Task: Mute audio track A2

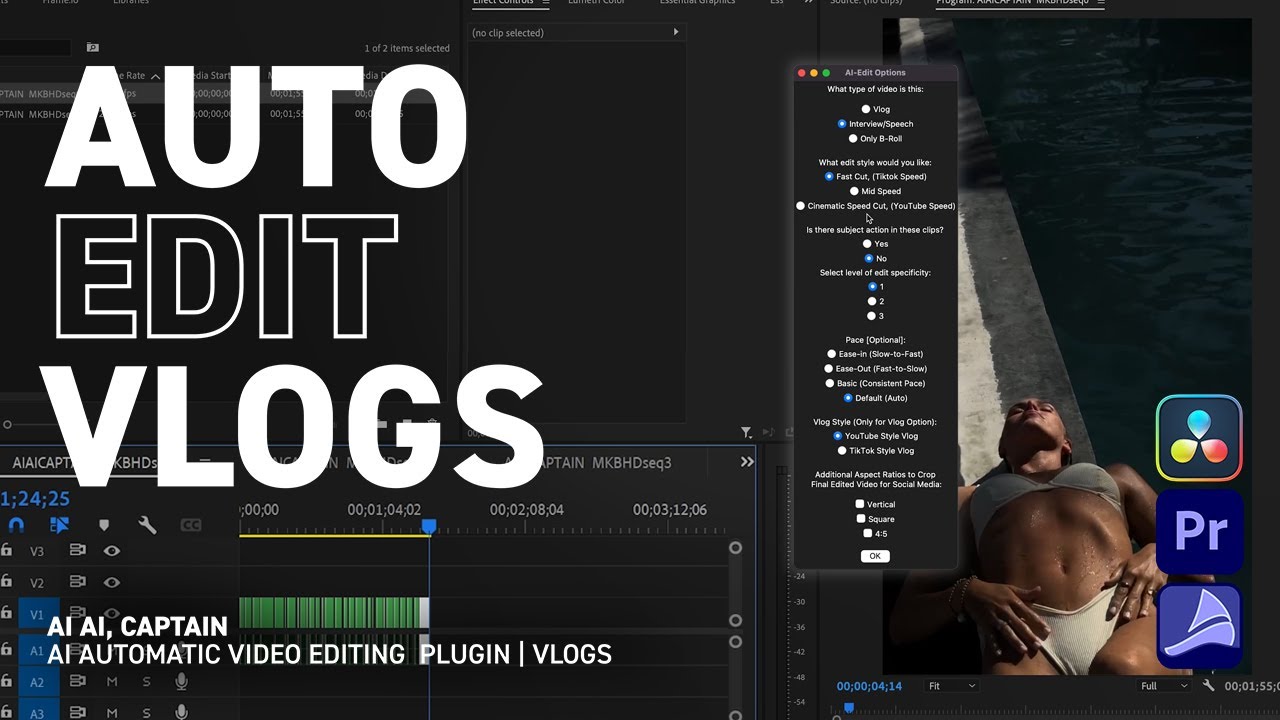Action: coord(112,682)
